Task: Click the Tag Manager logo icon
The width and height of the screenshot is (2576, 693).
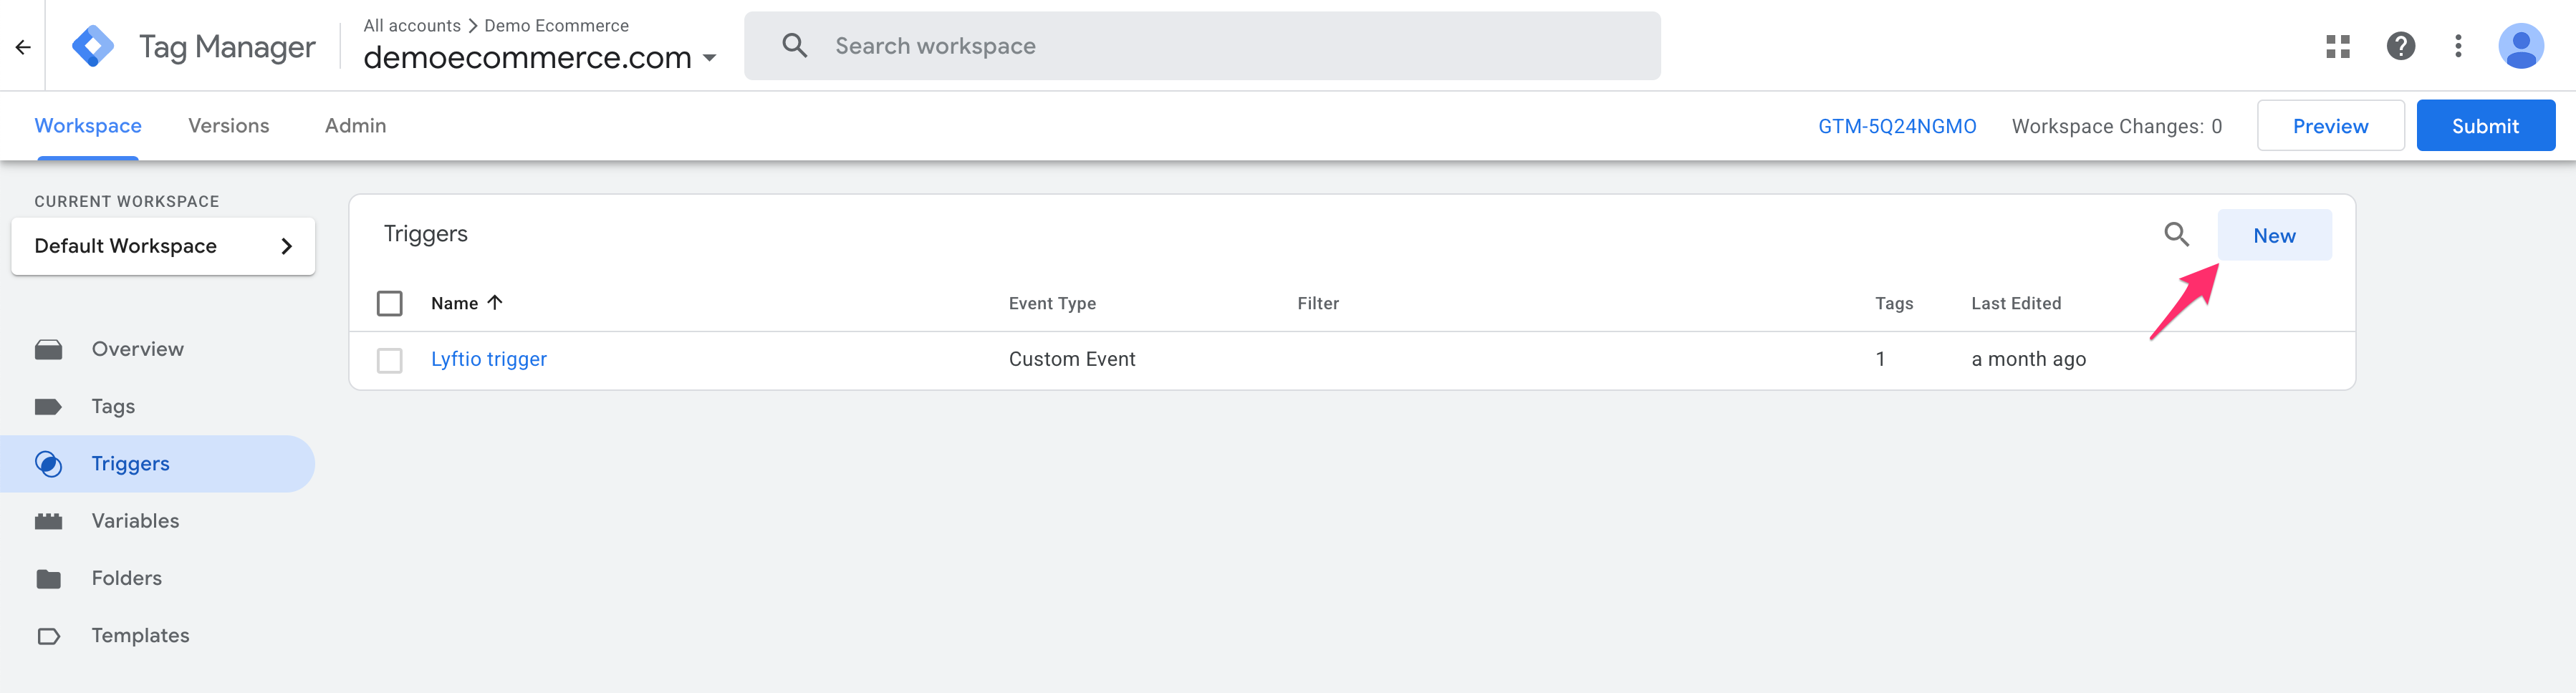Action: tap(93, 47)
